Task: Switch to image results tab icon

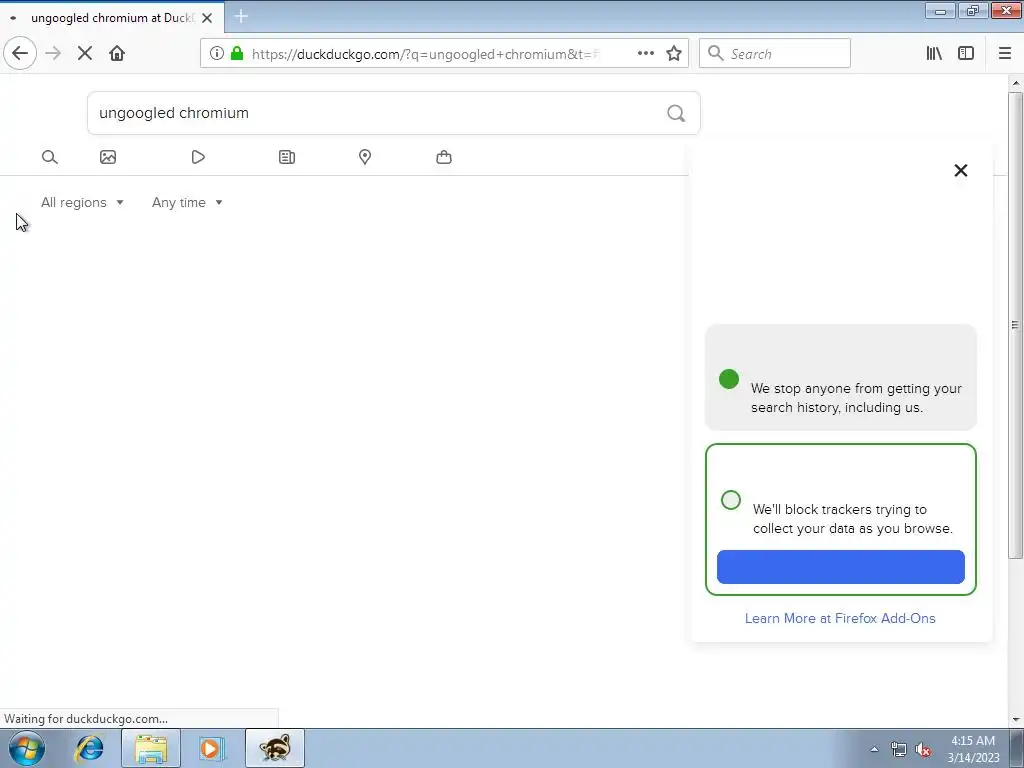Action: click(108, 157)
